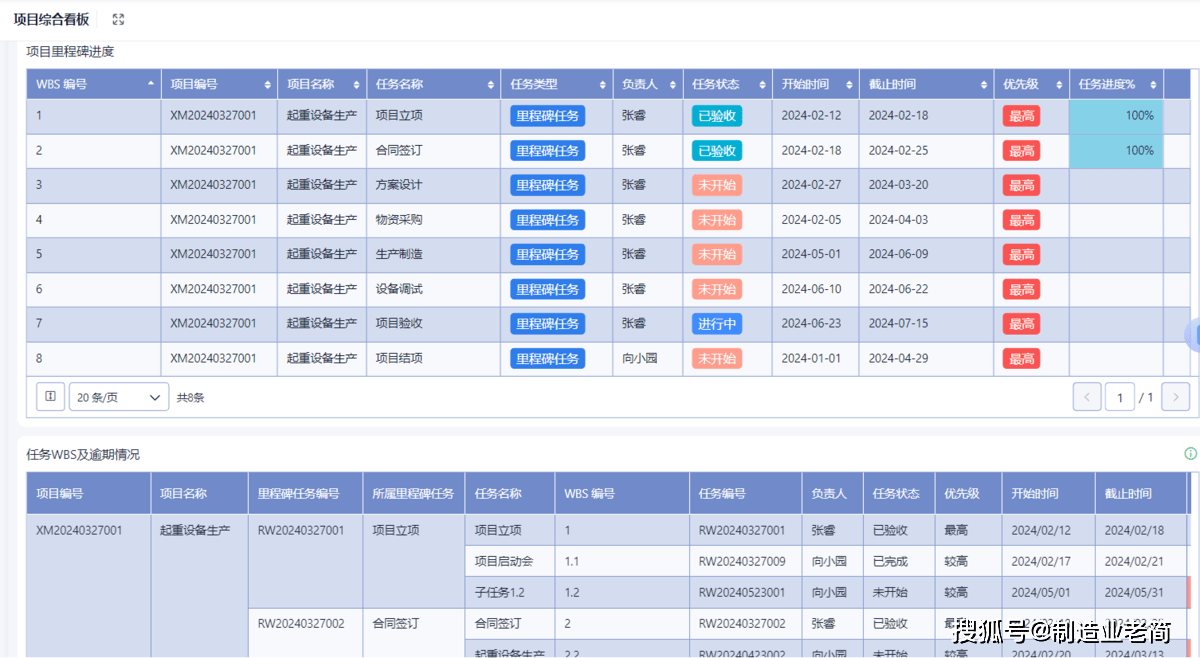Click sort icon on 任务进度% column
Image resolution: width=1200 pixels, height=658 pixels.
pos(1153,85)
